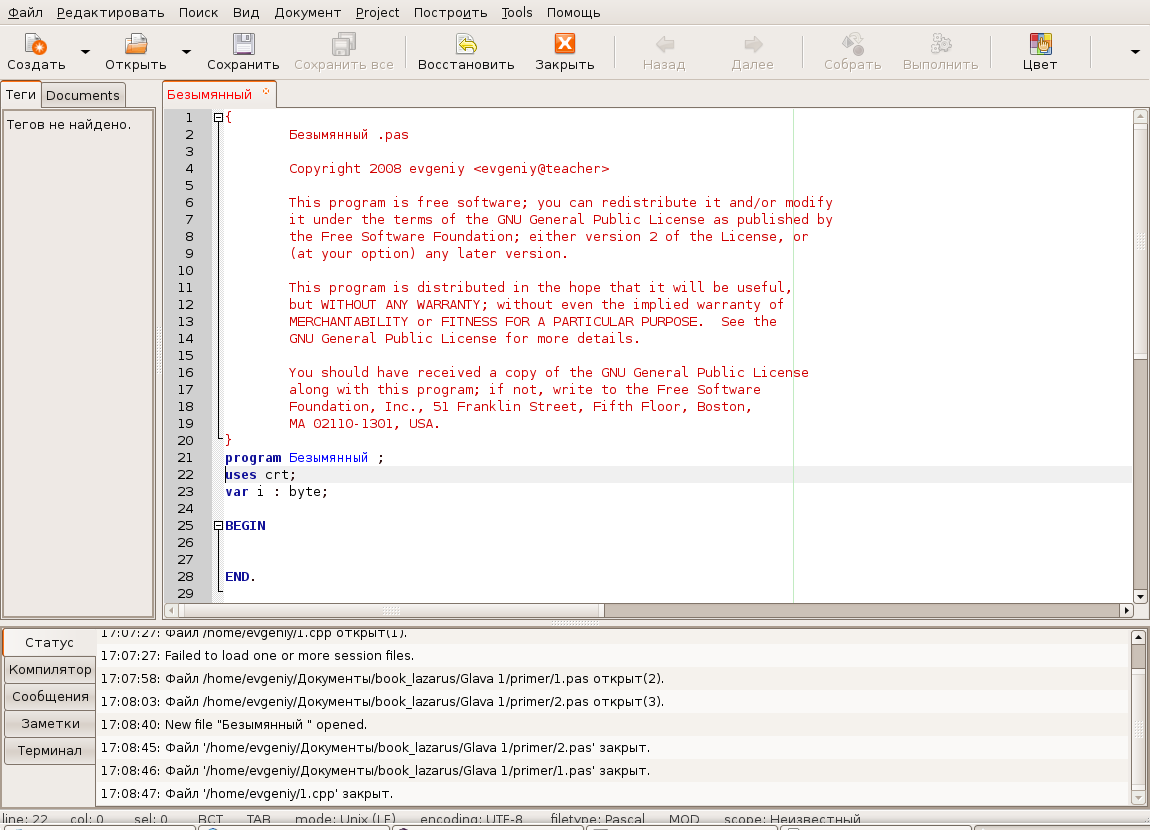The width and height of the screenshot is (1150, 830).
Task: Click the Собрать build icon
Action: click(x=852, y=44)
